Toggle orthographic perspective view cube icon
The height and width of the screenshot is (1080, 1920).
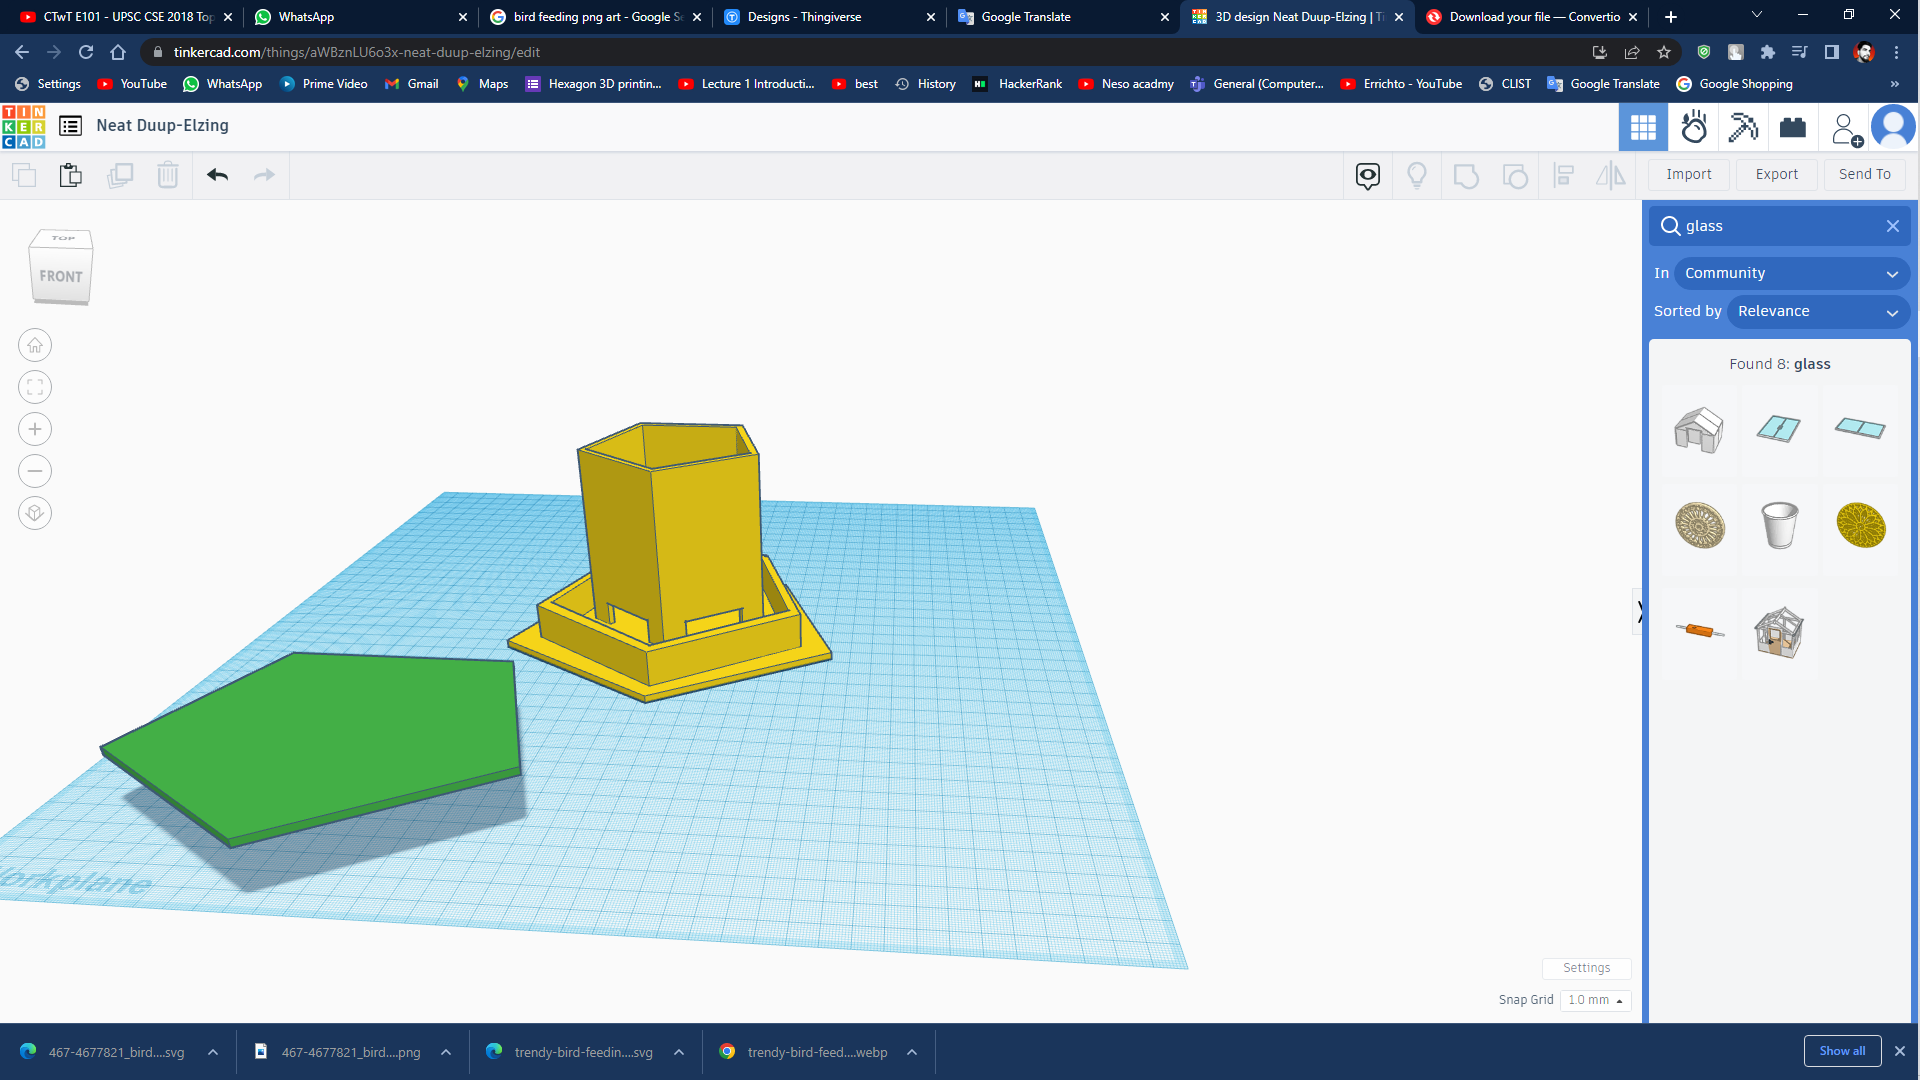click(35, 513)
